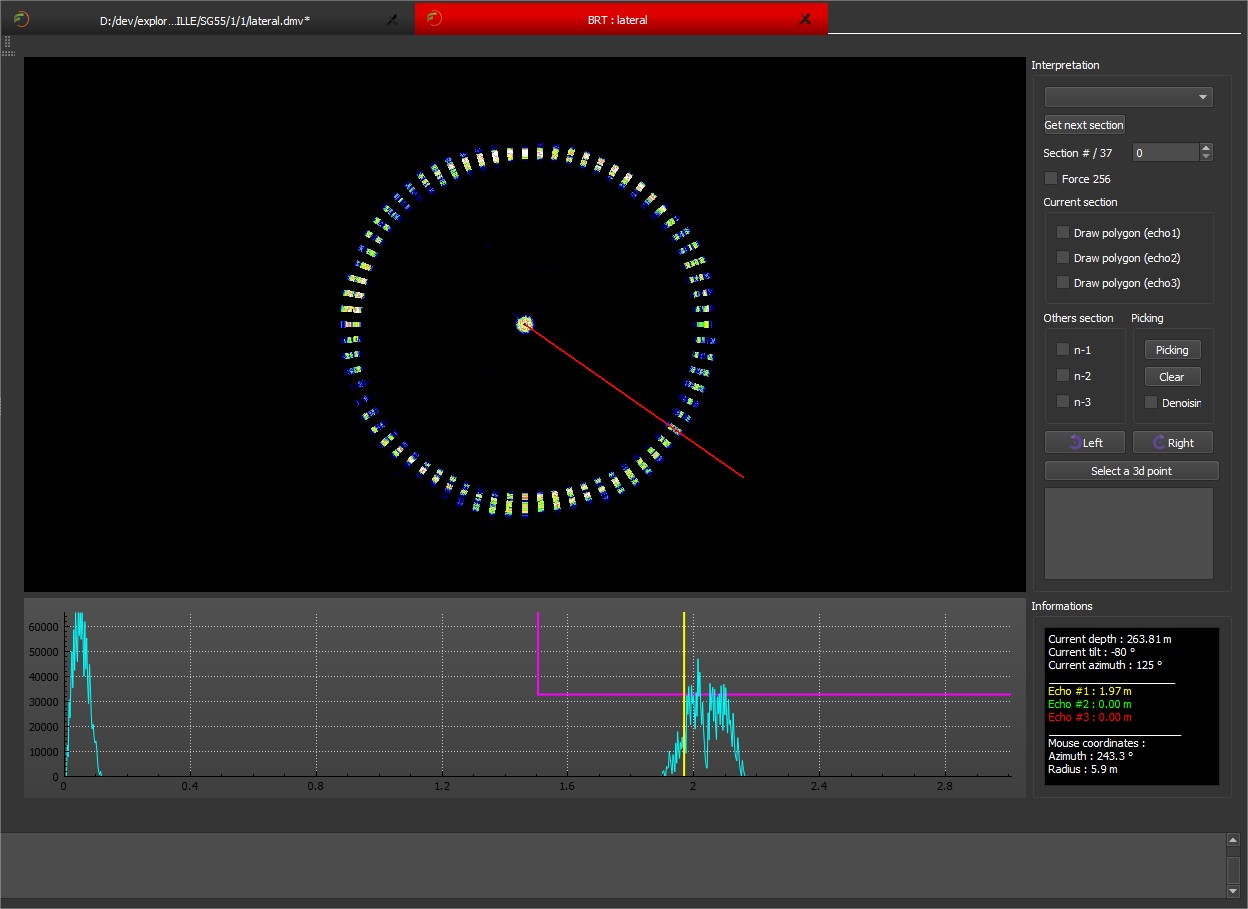Click the app icon on lateral.dmv tab
The height and width of the screenshot is (909, 1248).
click(x=21, y=19)
